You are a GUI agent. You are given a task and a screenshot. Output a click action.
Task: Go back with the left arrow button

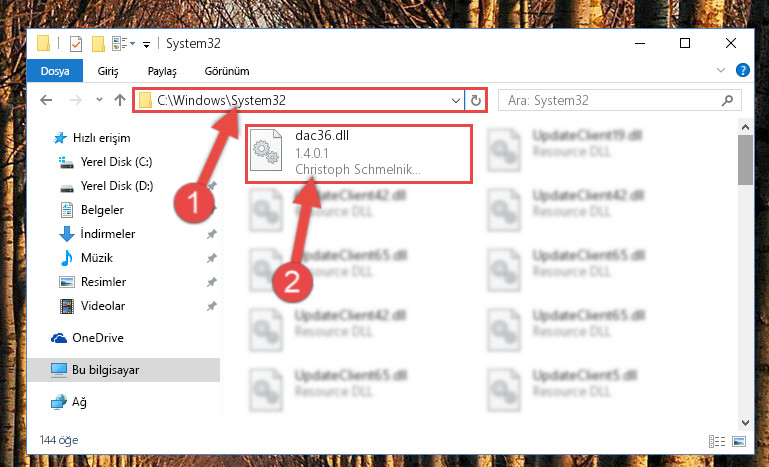[x=46, y=100]
